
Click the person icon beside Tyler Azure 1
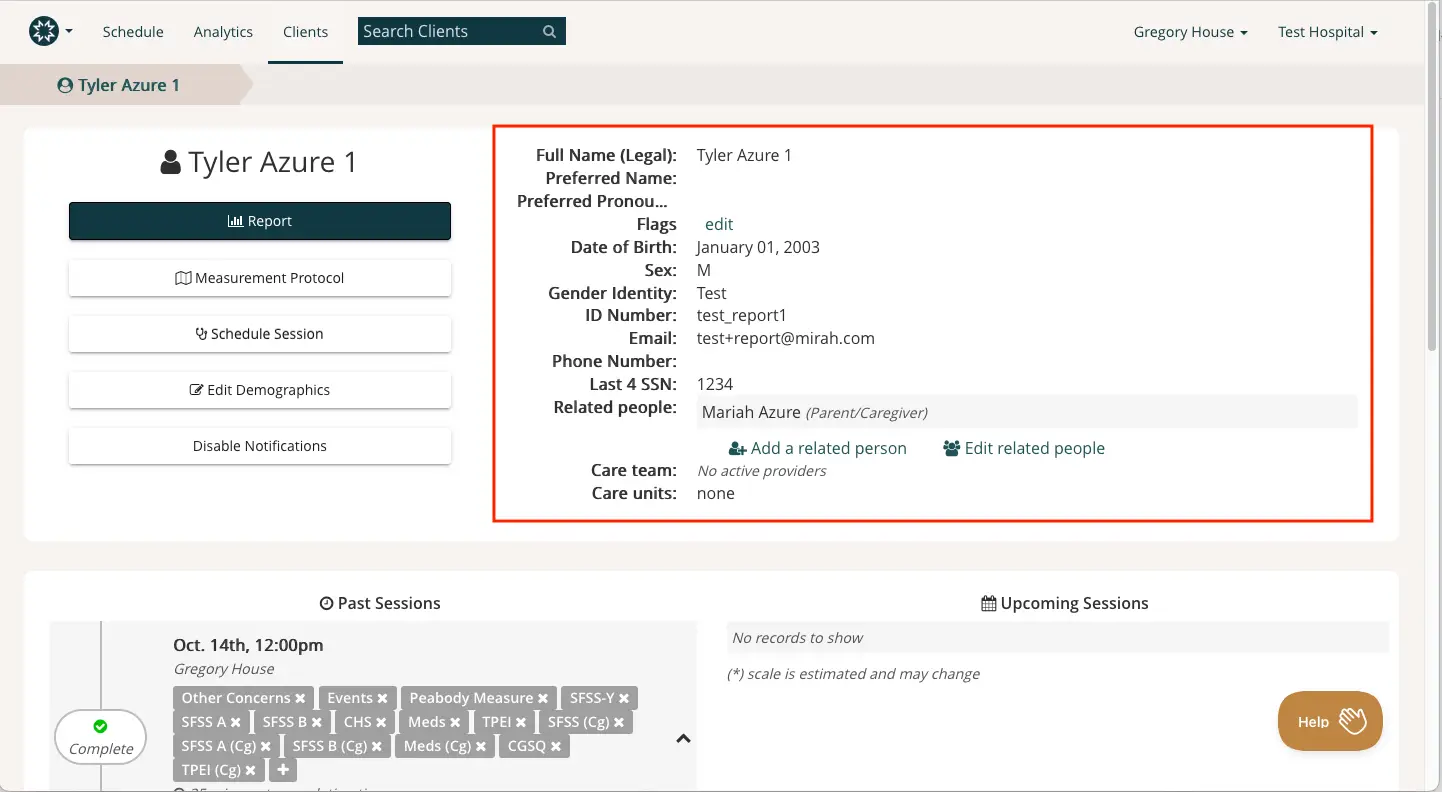click(168, 160)
